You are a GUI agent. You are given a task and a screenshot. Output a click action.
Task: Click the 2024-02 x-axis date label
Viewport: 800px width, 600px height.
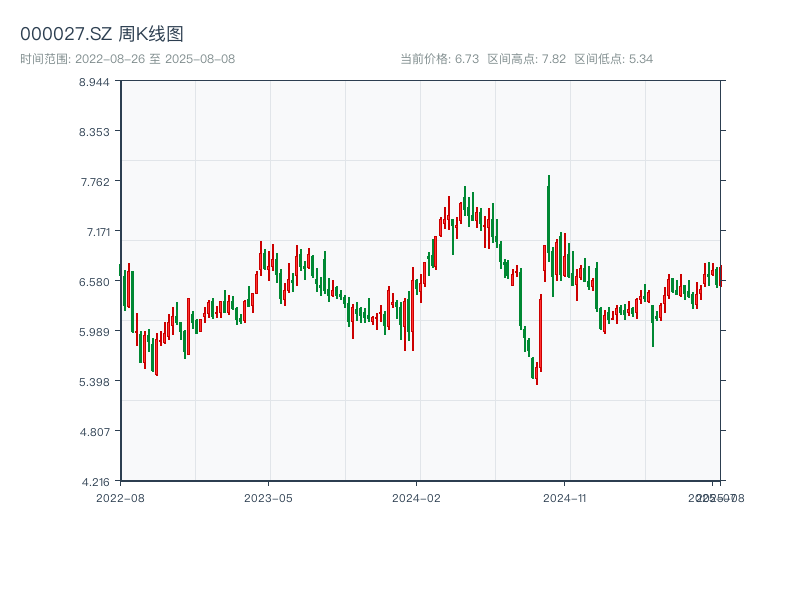point(417,497)
